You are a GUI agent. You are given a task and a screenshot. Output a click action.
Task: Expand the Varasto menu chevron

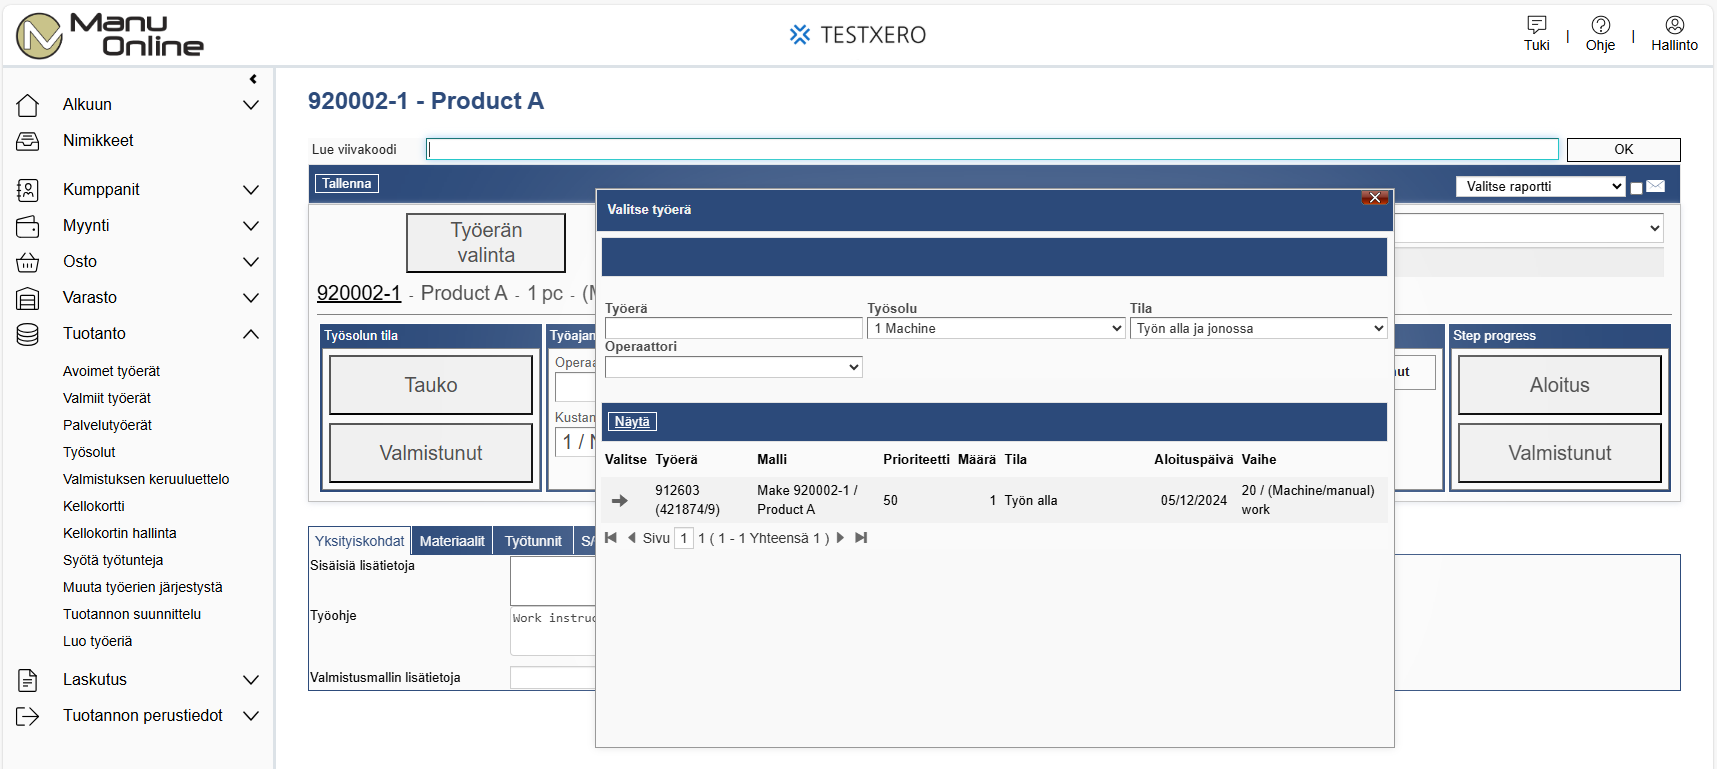click(x=251, y=298)
